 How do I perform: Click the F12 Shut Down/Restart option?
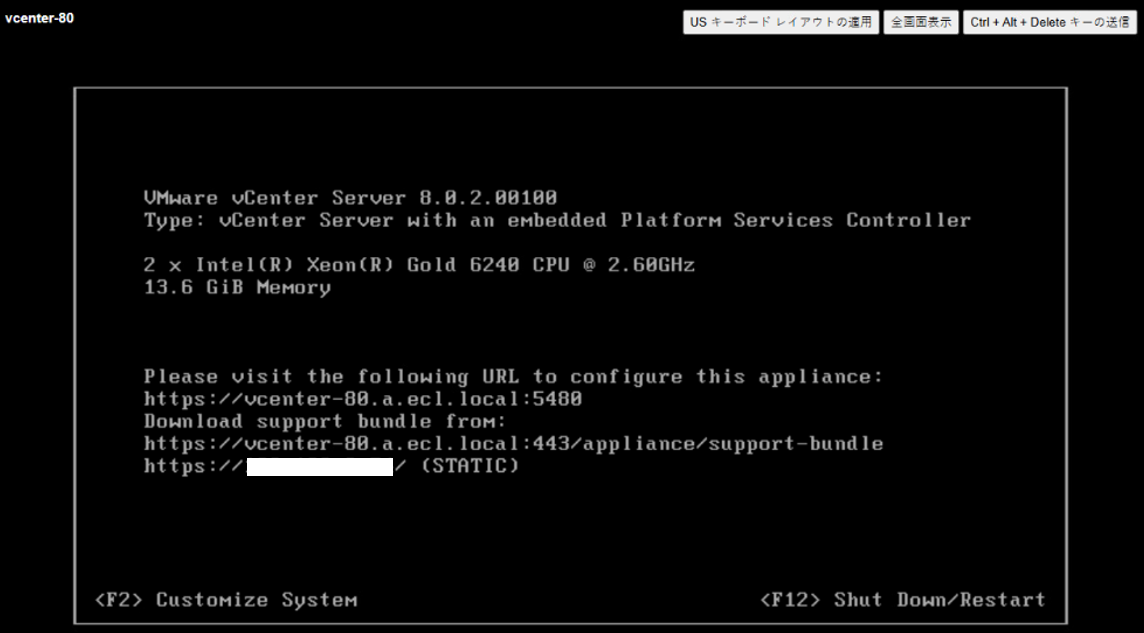click(903, 600)
